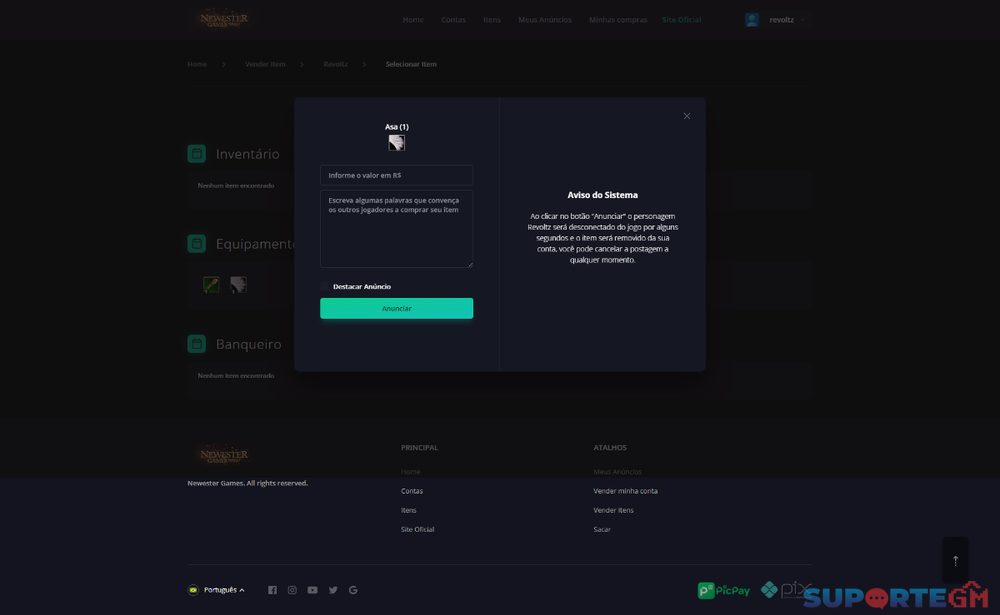Screen dimensions: 1000x615
Task: Select the wing item in Equipamentos
Action: point(238,285)
